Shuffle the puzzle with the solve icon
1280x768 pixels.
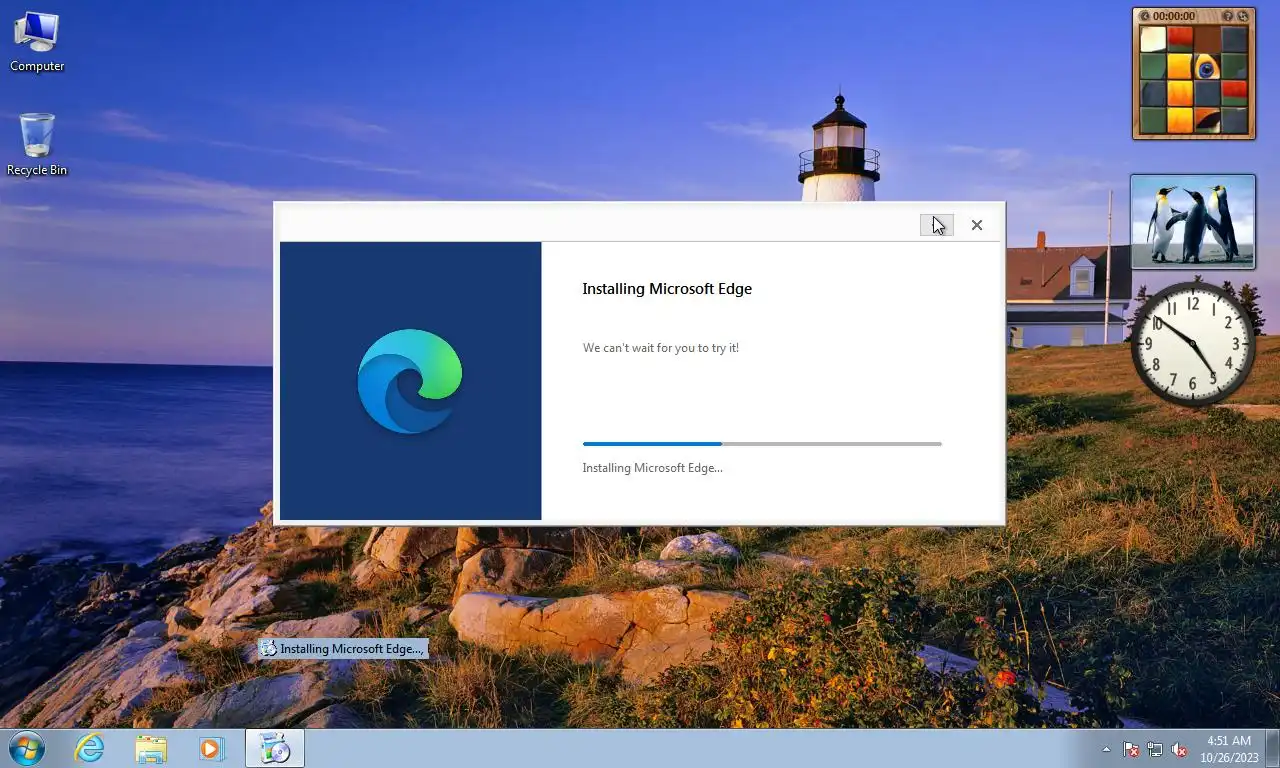pyautogui.click(x=1243, y=16)
